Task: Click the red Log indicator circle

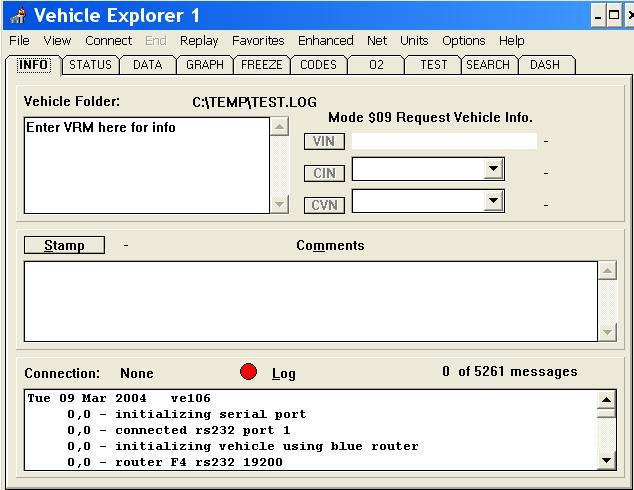Action: coord(249,372)
